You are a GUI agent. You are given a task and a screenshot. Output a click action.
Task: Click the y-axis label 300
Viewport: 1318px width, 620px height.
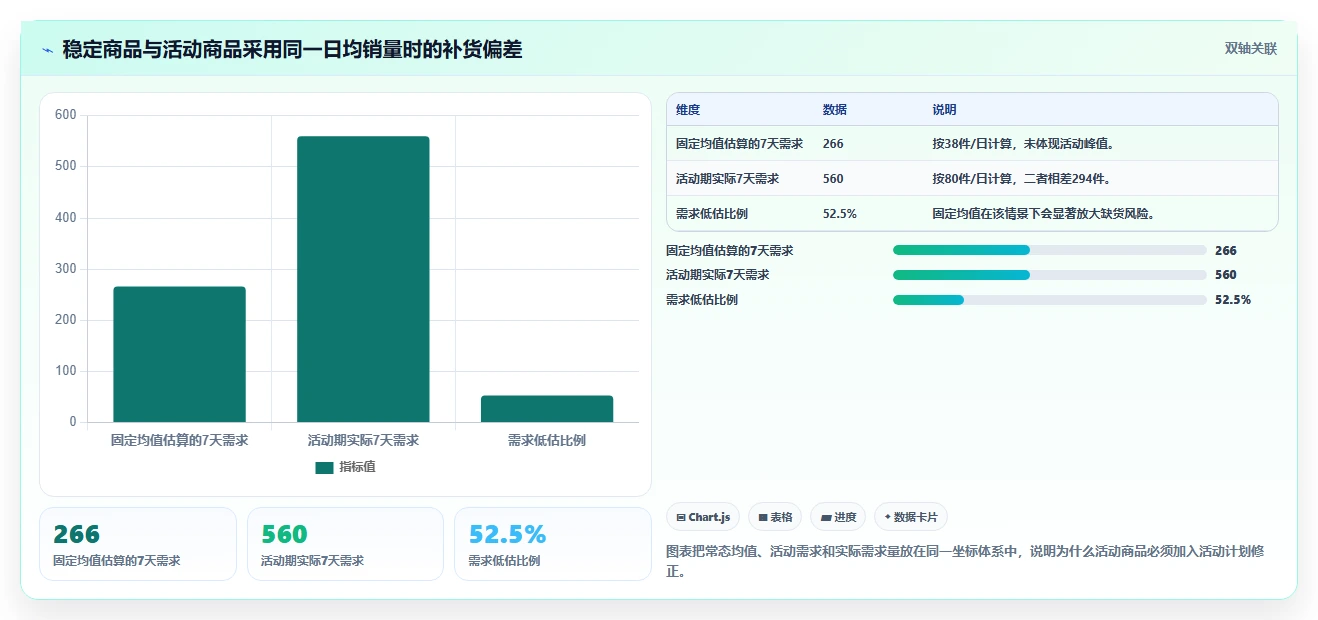(x=66, y=269)
